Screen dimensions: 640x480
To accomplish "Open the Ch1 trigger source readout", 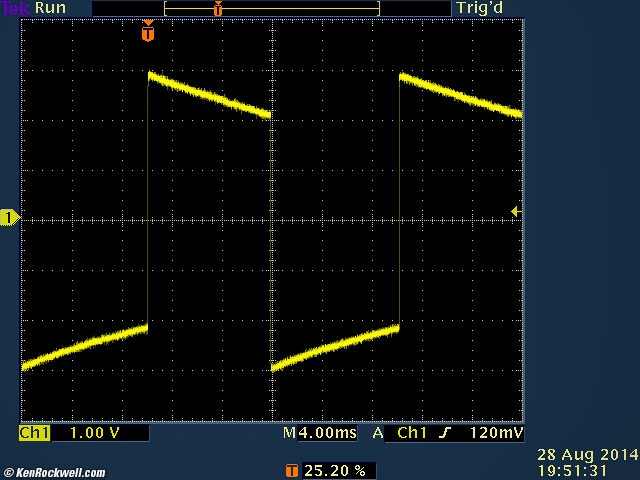I will click(x=413, y=434).
